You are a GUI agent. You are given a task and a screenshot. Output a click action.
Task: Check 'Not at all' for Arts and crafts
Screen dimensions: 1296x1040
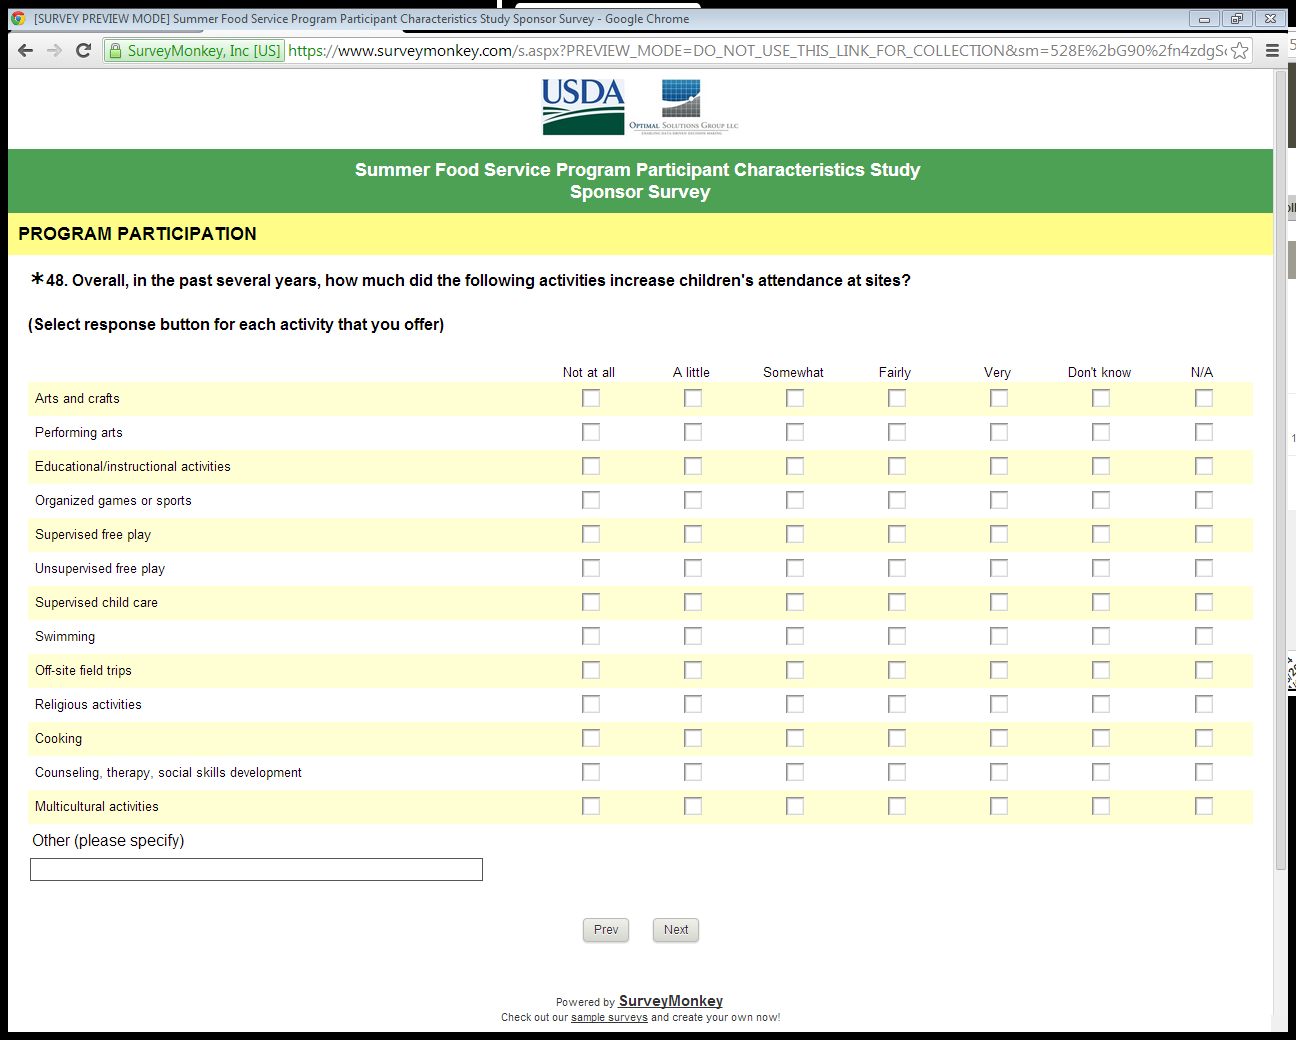tap(591, 398)
